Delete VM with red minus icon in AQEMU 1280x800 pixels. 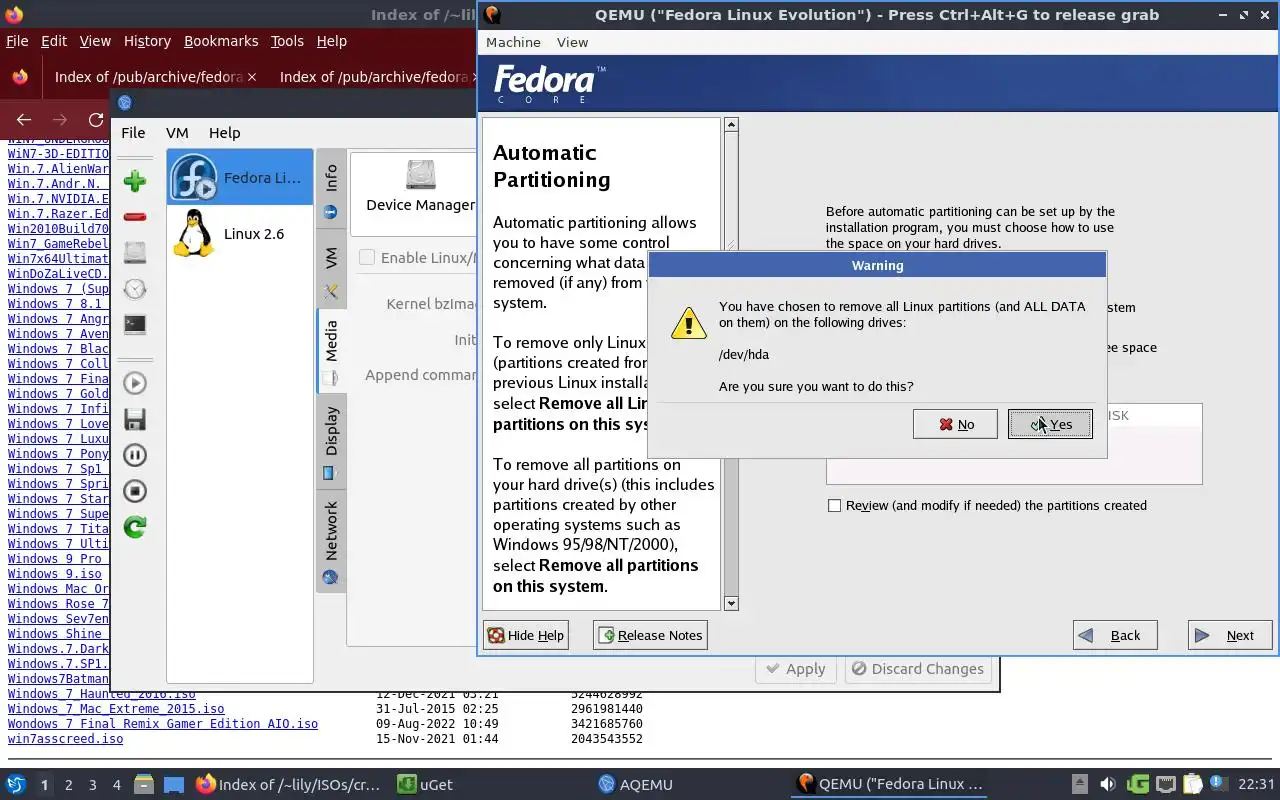tap(135, 216)
